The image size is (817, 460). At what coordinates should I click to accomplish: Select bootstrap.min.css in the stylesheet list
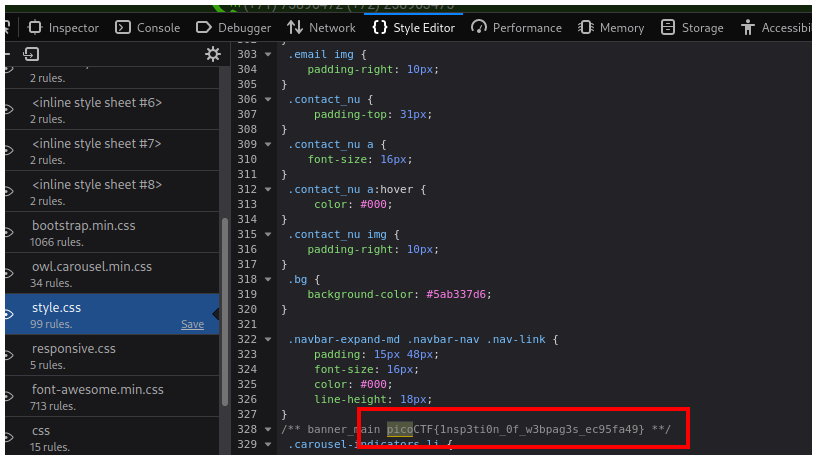click(x=83, y=226)
